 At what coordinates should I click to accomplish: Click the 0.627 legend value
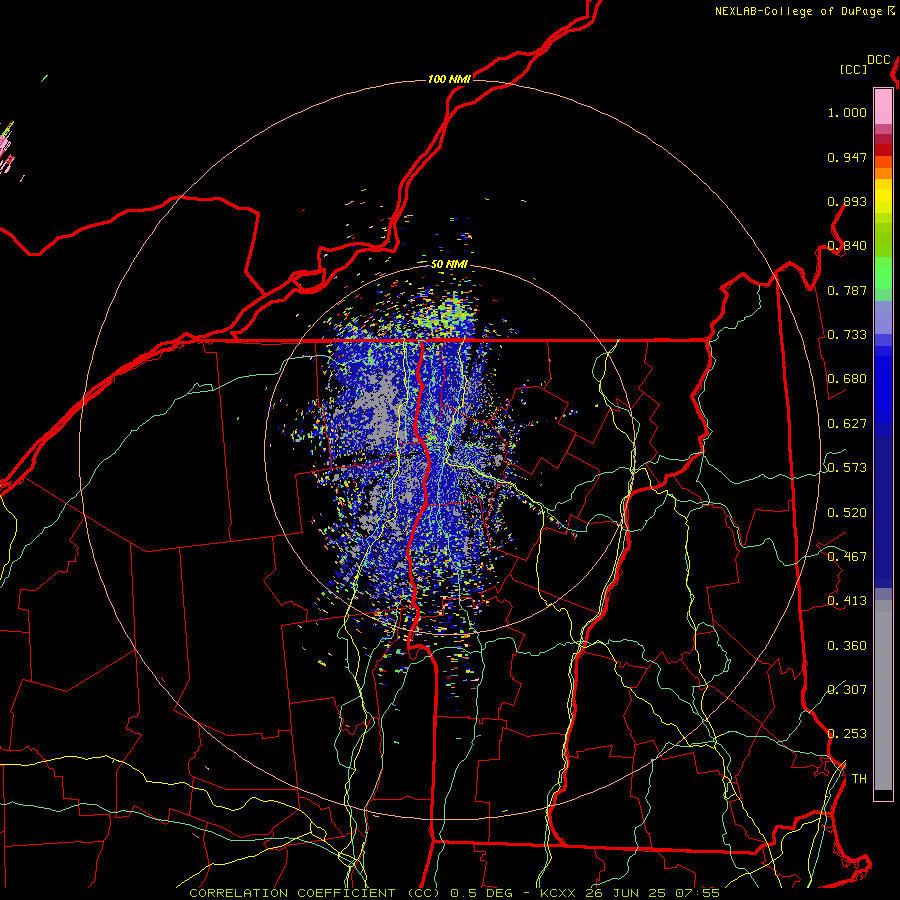point(847,424)
